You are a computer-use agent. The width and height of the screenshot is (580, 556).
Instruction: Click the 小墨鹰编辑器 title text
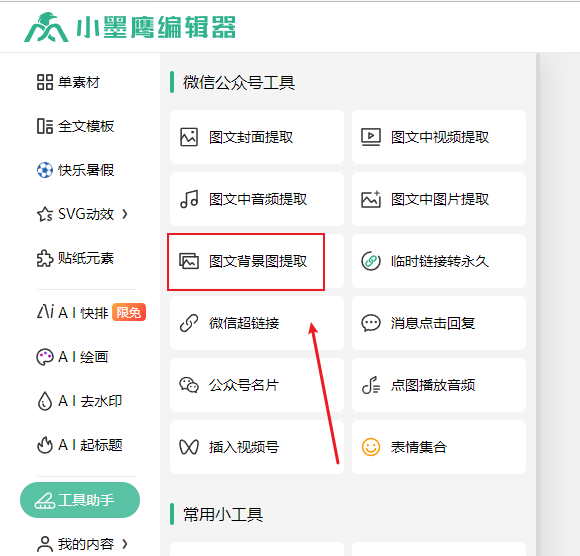[x=156, y=28]
